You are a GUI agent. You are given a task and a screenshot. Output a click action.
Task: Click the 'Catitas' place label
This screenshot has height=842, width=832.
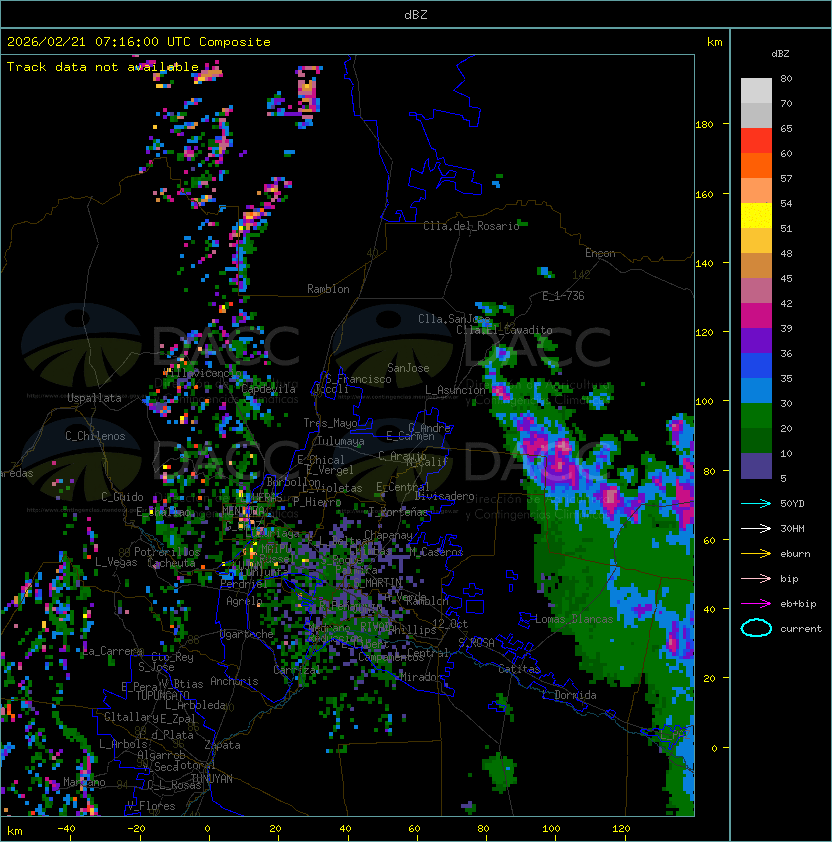tap(519, 669)
